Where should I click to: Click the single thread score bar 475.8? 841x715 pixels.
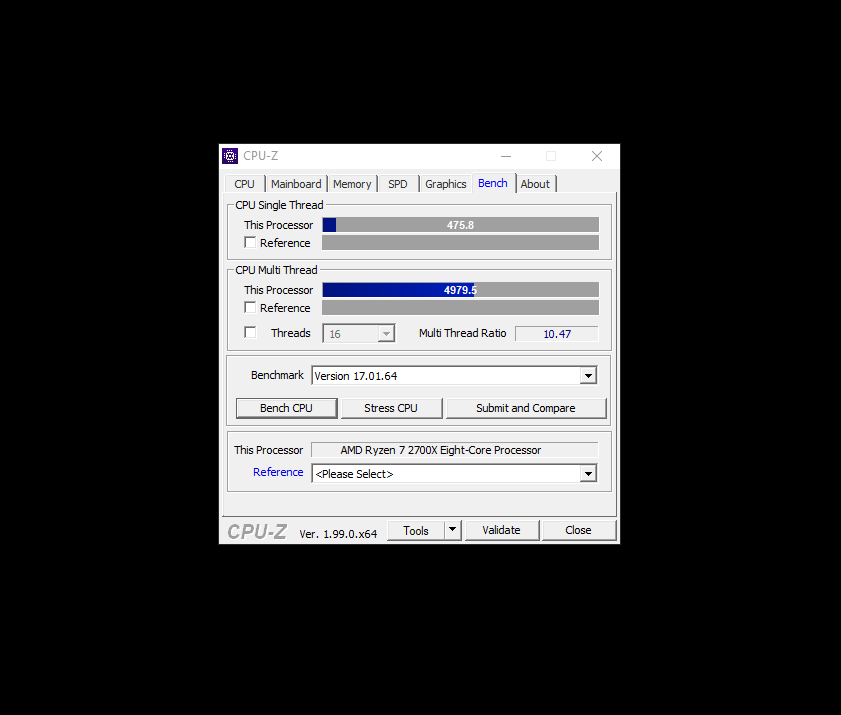click(460, 225)
